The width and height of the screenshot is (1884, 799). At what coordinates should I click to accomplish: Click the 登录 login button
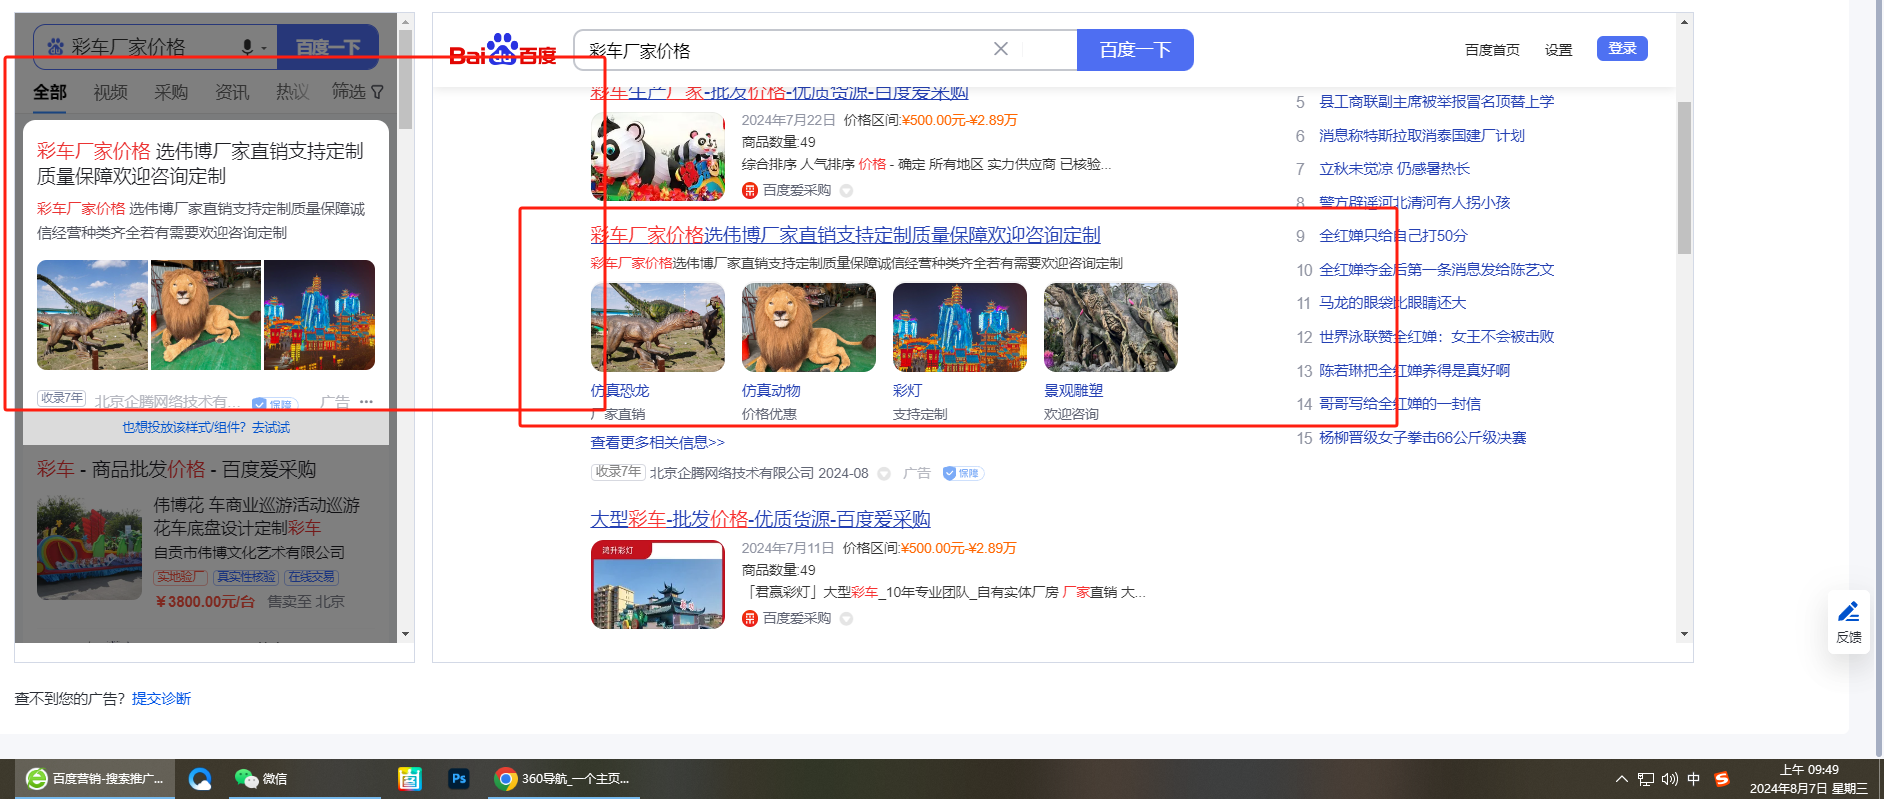[x=1621, y=48]
